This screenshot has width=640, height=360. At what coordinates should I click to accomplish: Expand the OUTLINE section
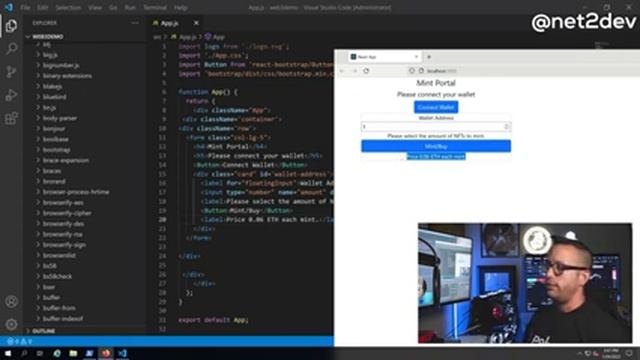tap(43, 331)
